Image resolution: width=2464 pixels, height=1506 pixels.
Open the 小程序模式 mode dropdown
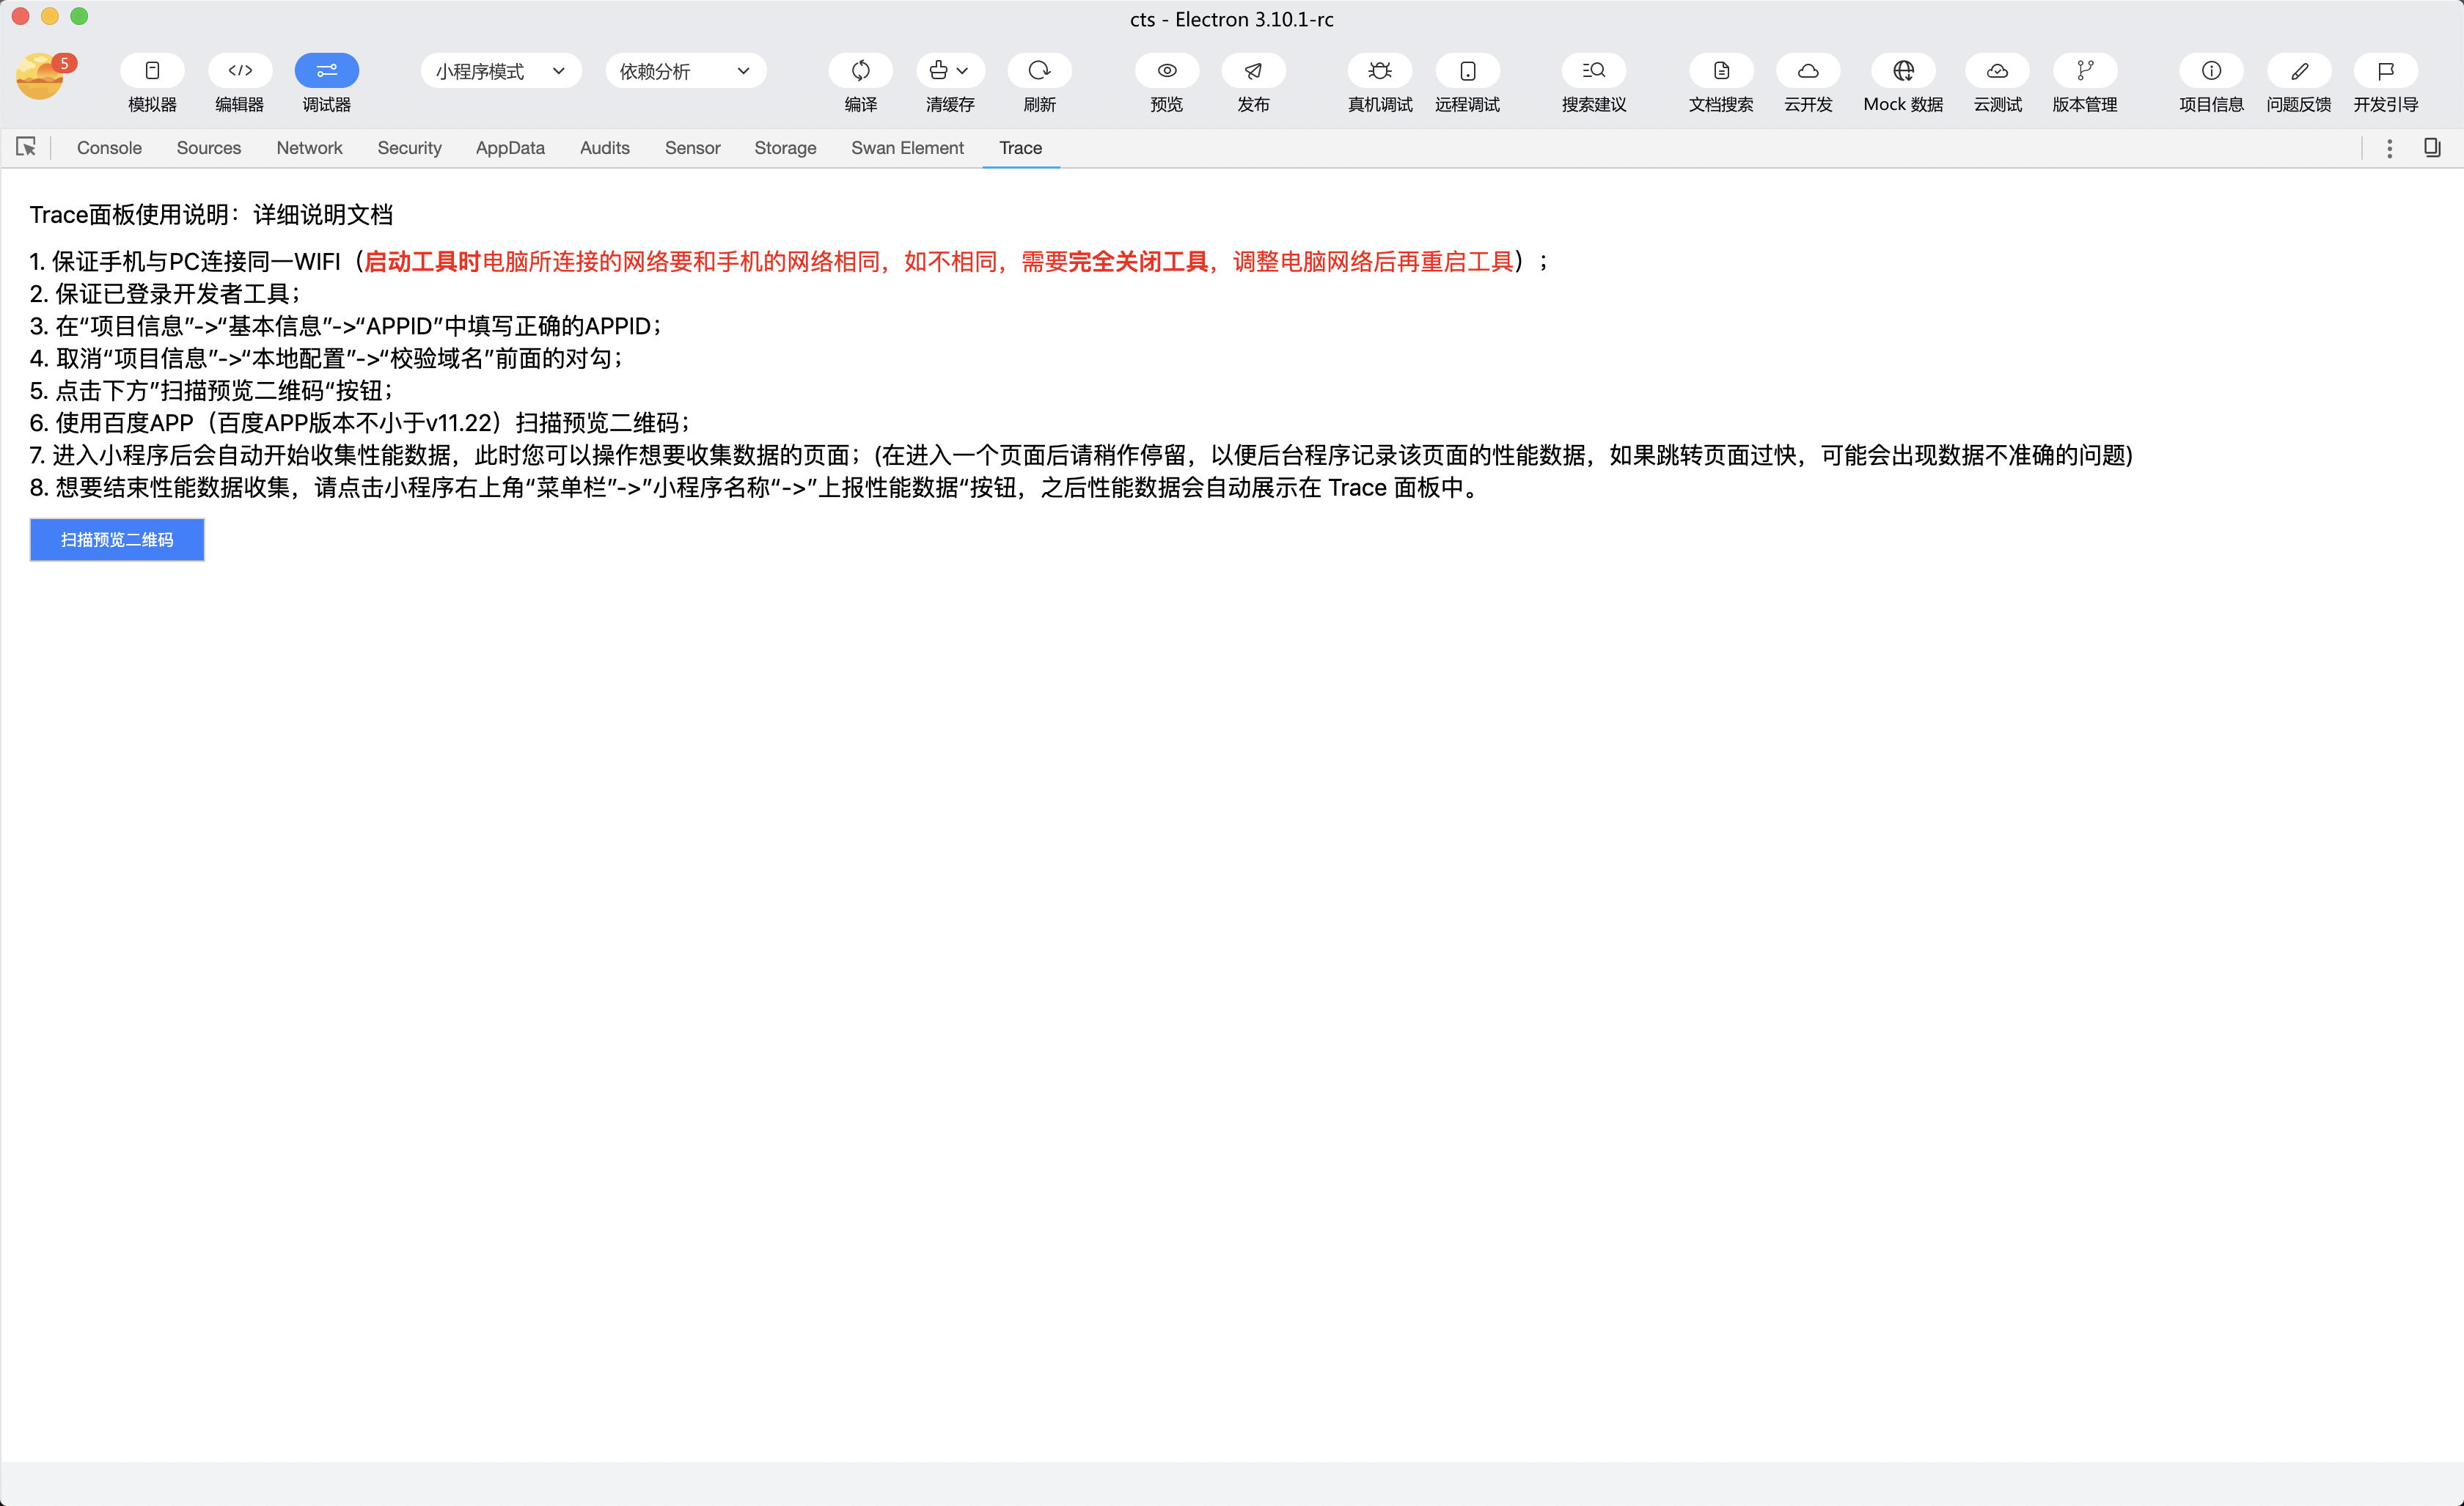[500, 71]
